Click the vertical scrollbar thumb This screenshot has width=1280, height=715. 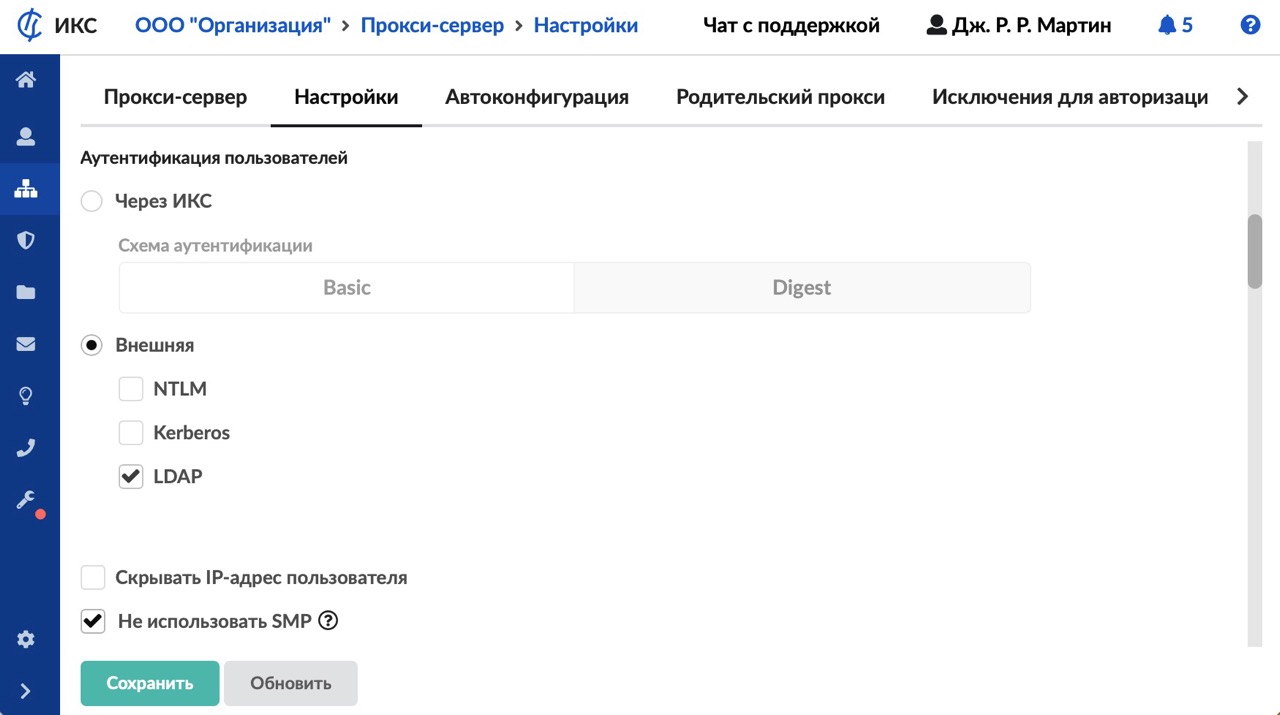coord(1254,251)
